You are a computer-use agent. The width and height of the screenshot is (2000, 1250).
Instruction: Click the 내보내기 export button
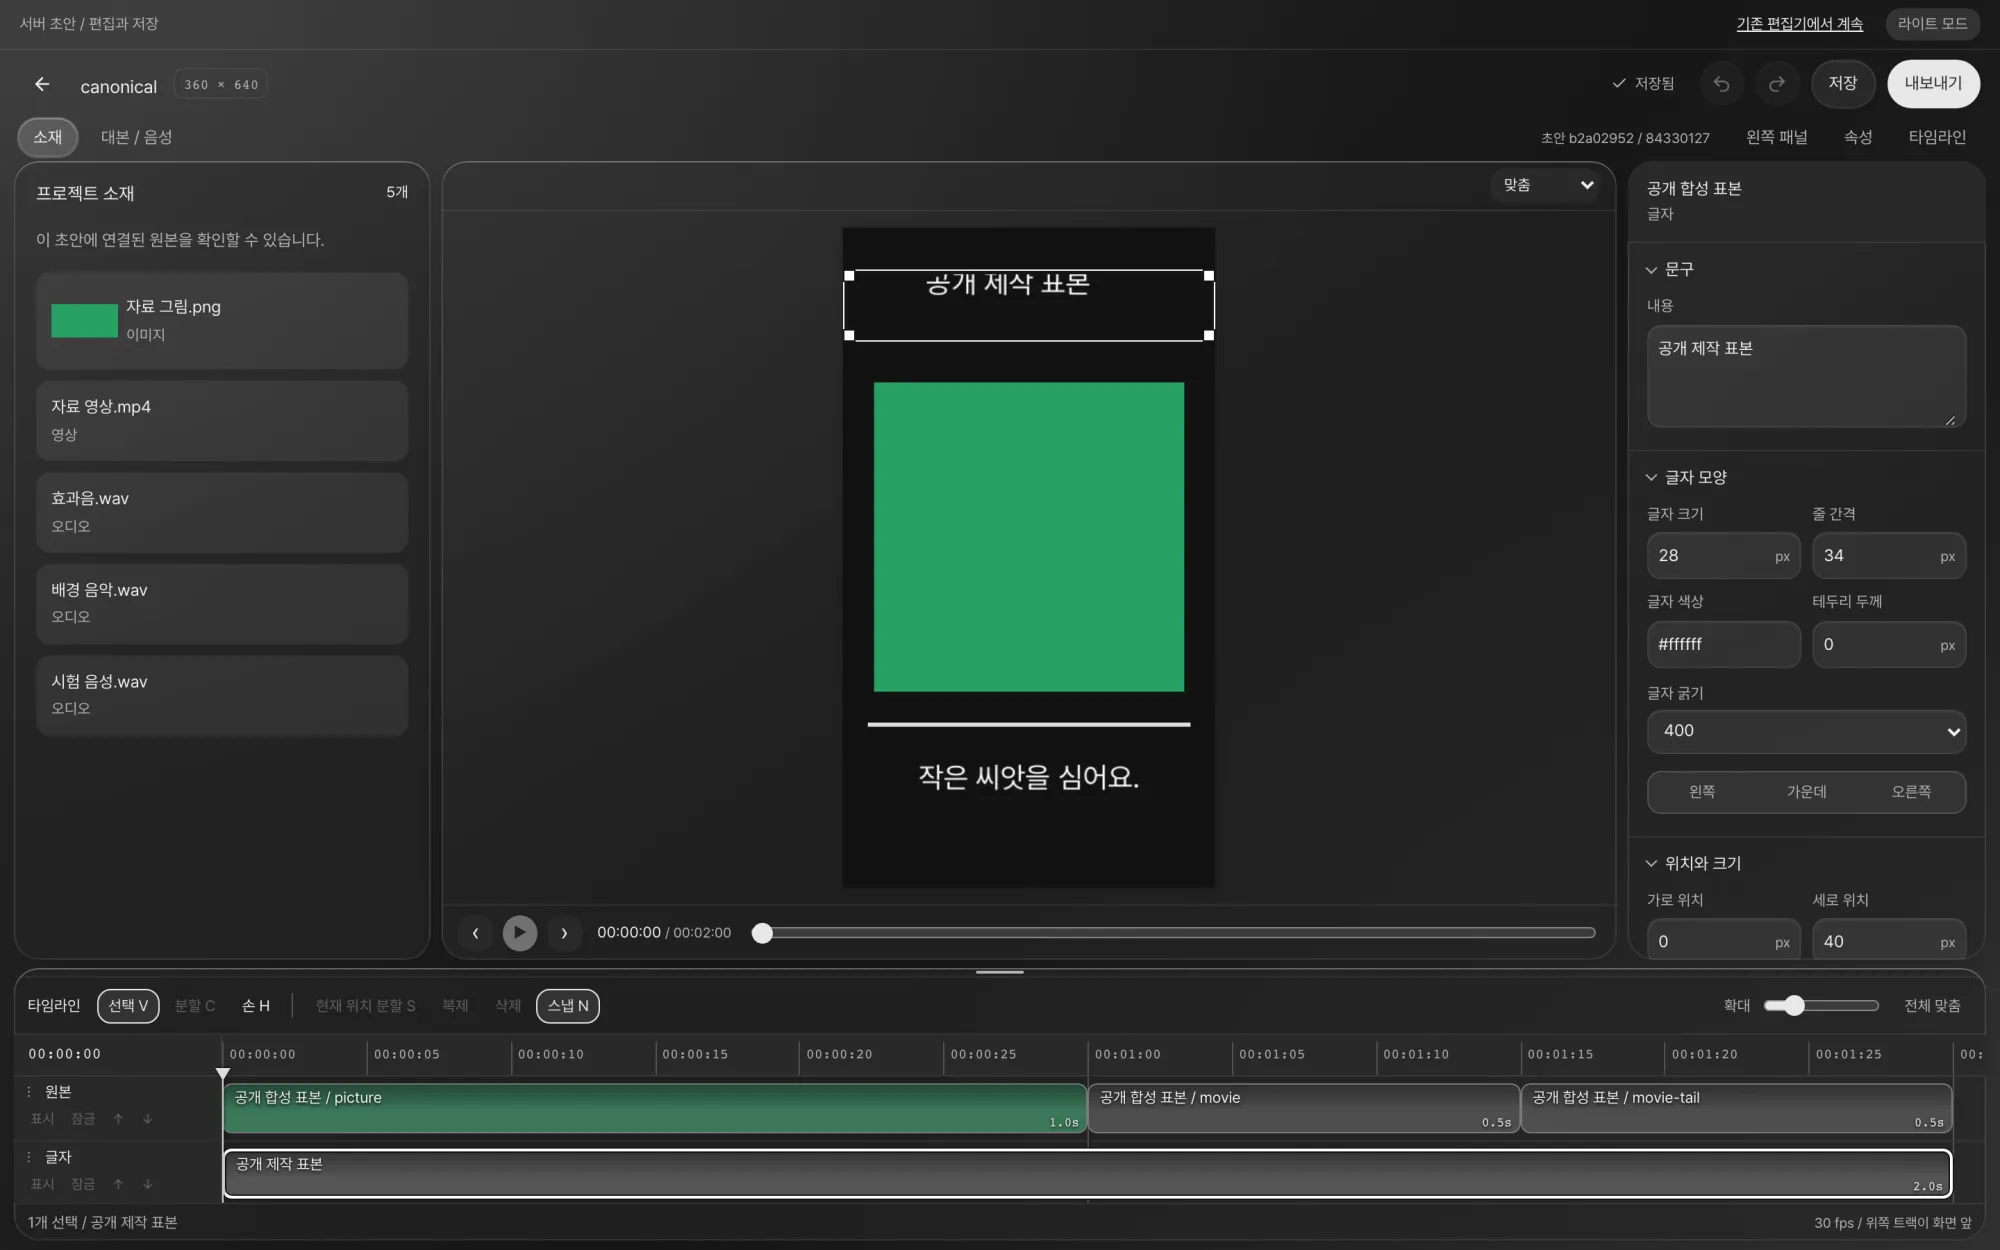pyautogui.click(x=1933, y=84)
